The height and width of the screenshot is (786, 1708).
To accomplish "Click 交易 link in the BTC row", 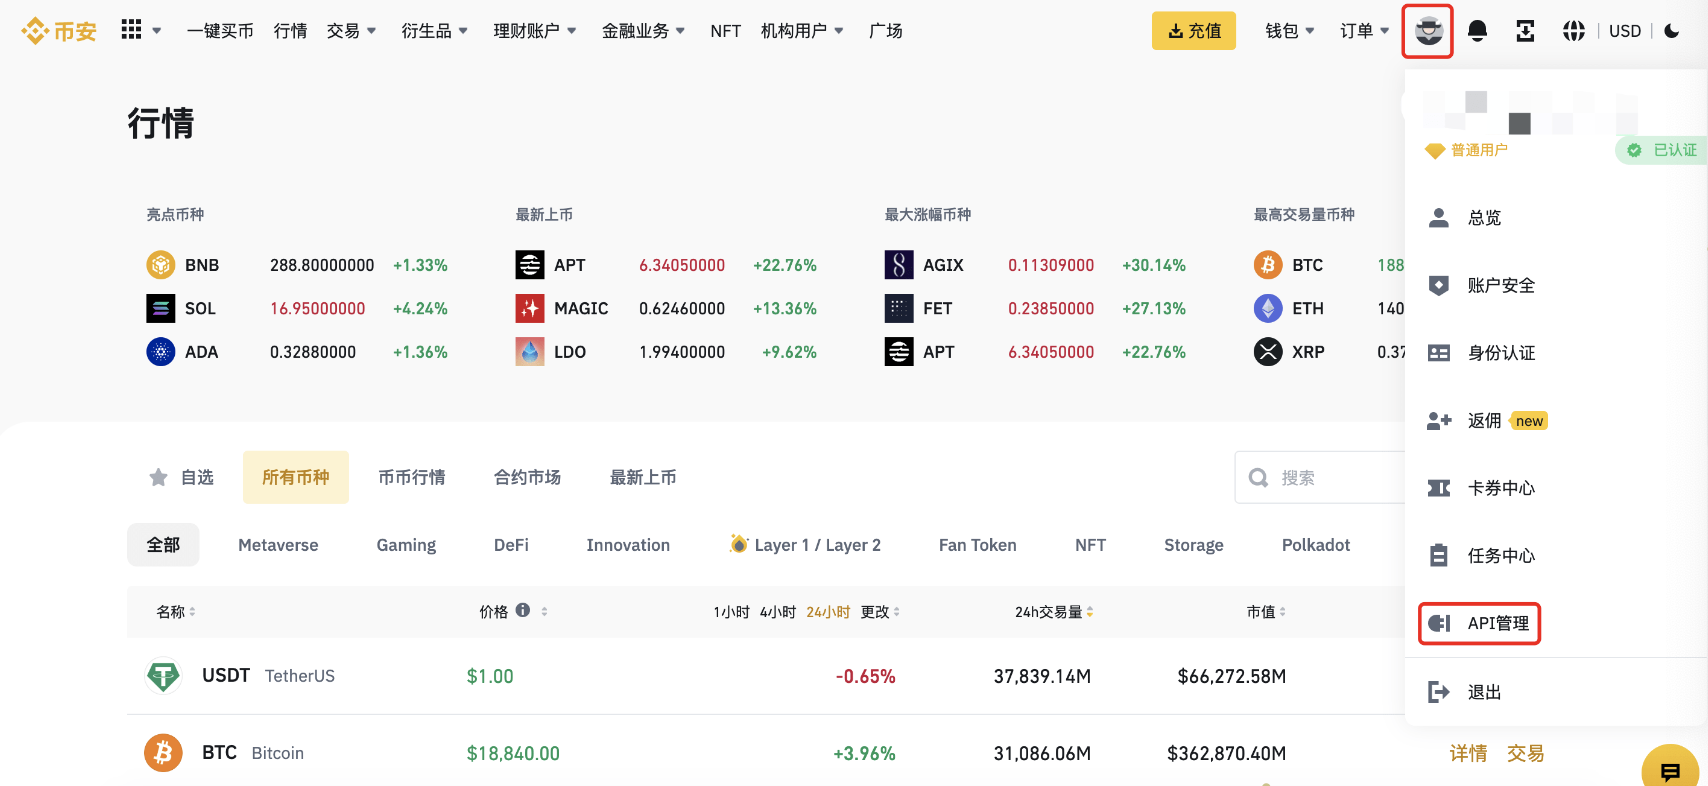I will pos(1526,753).
